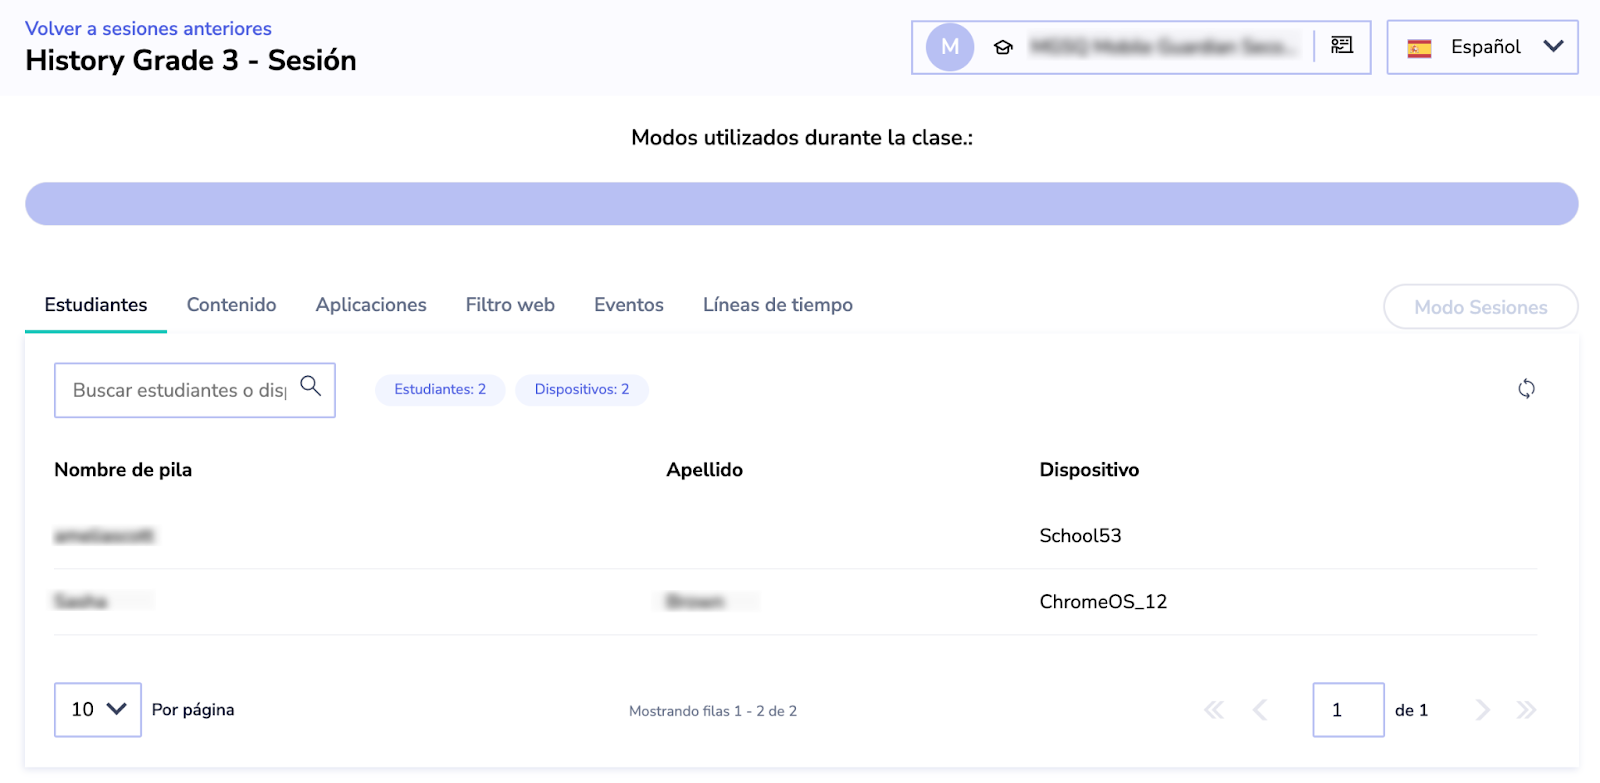Open the Aplicaciones tab
This screenshot has height=783, width=1600.
point(371,305)
